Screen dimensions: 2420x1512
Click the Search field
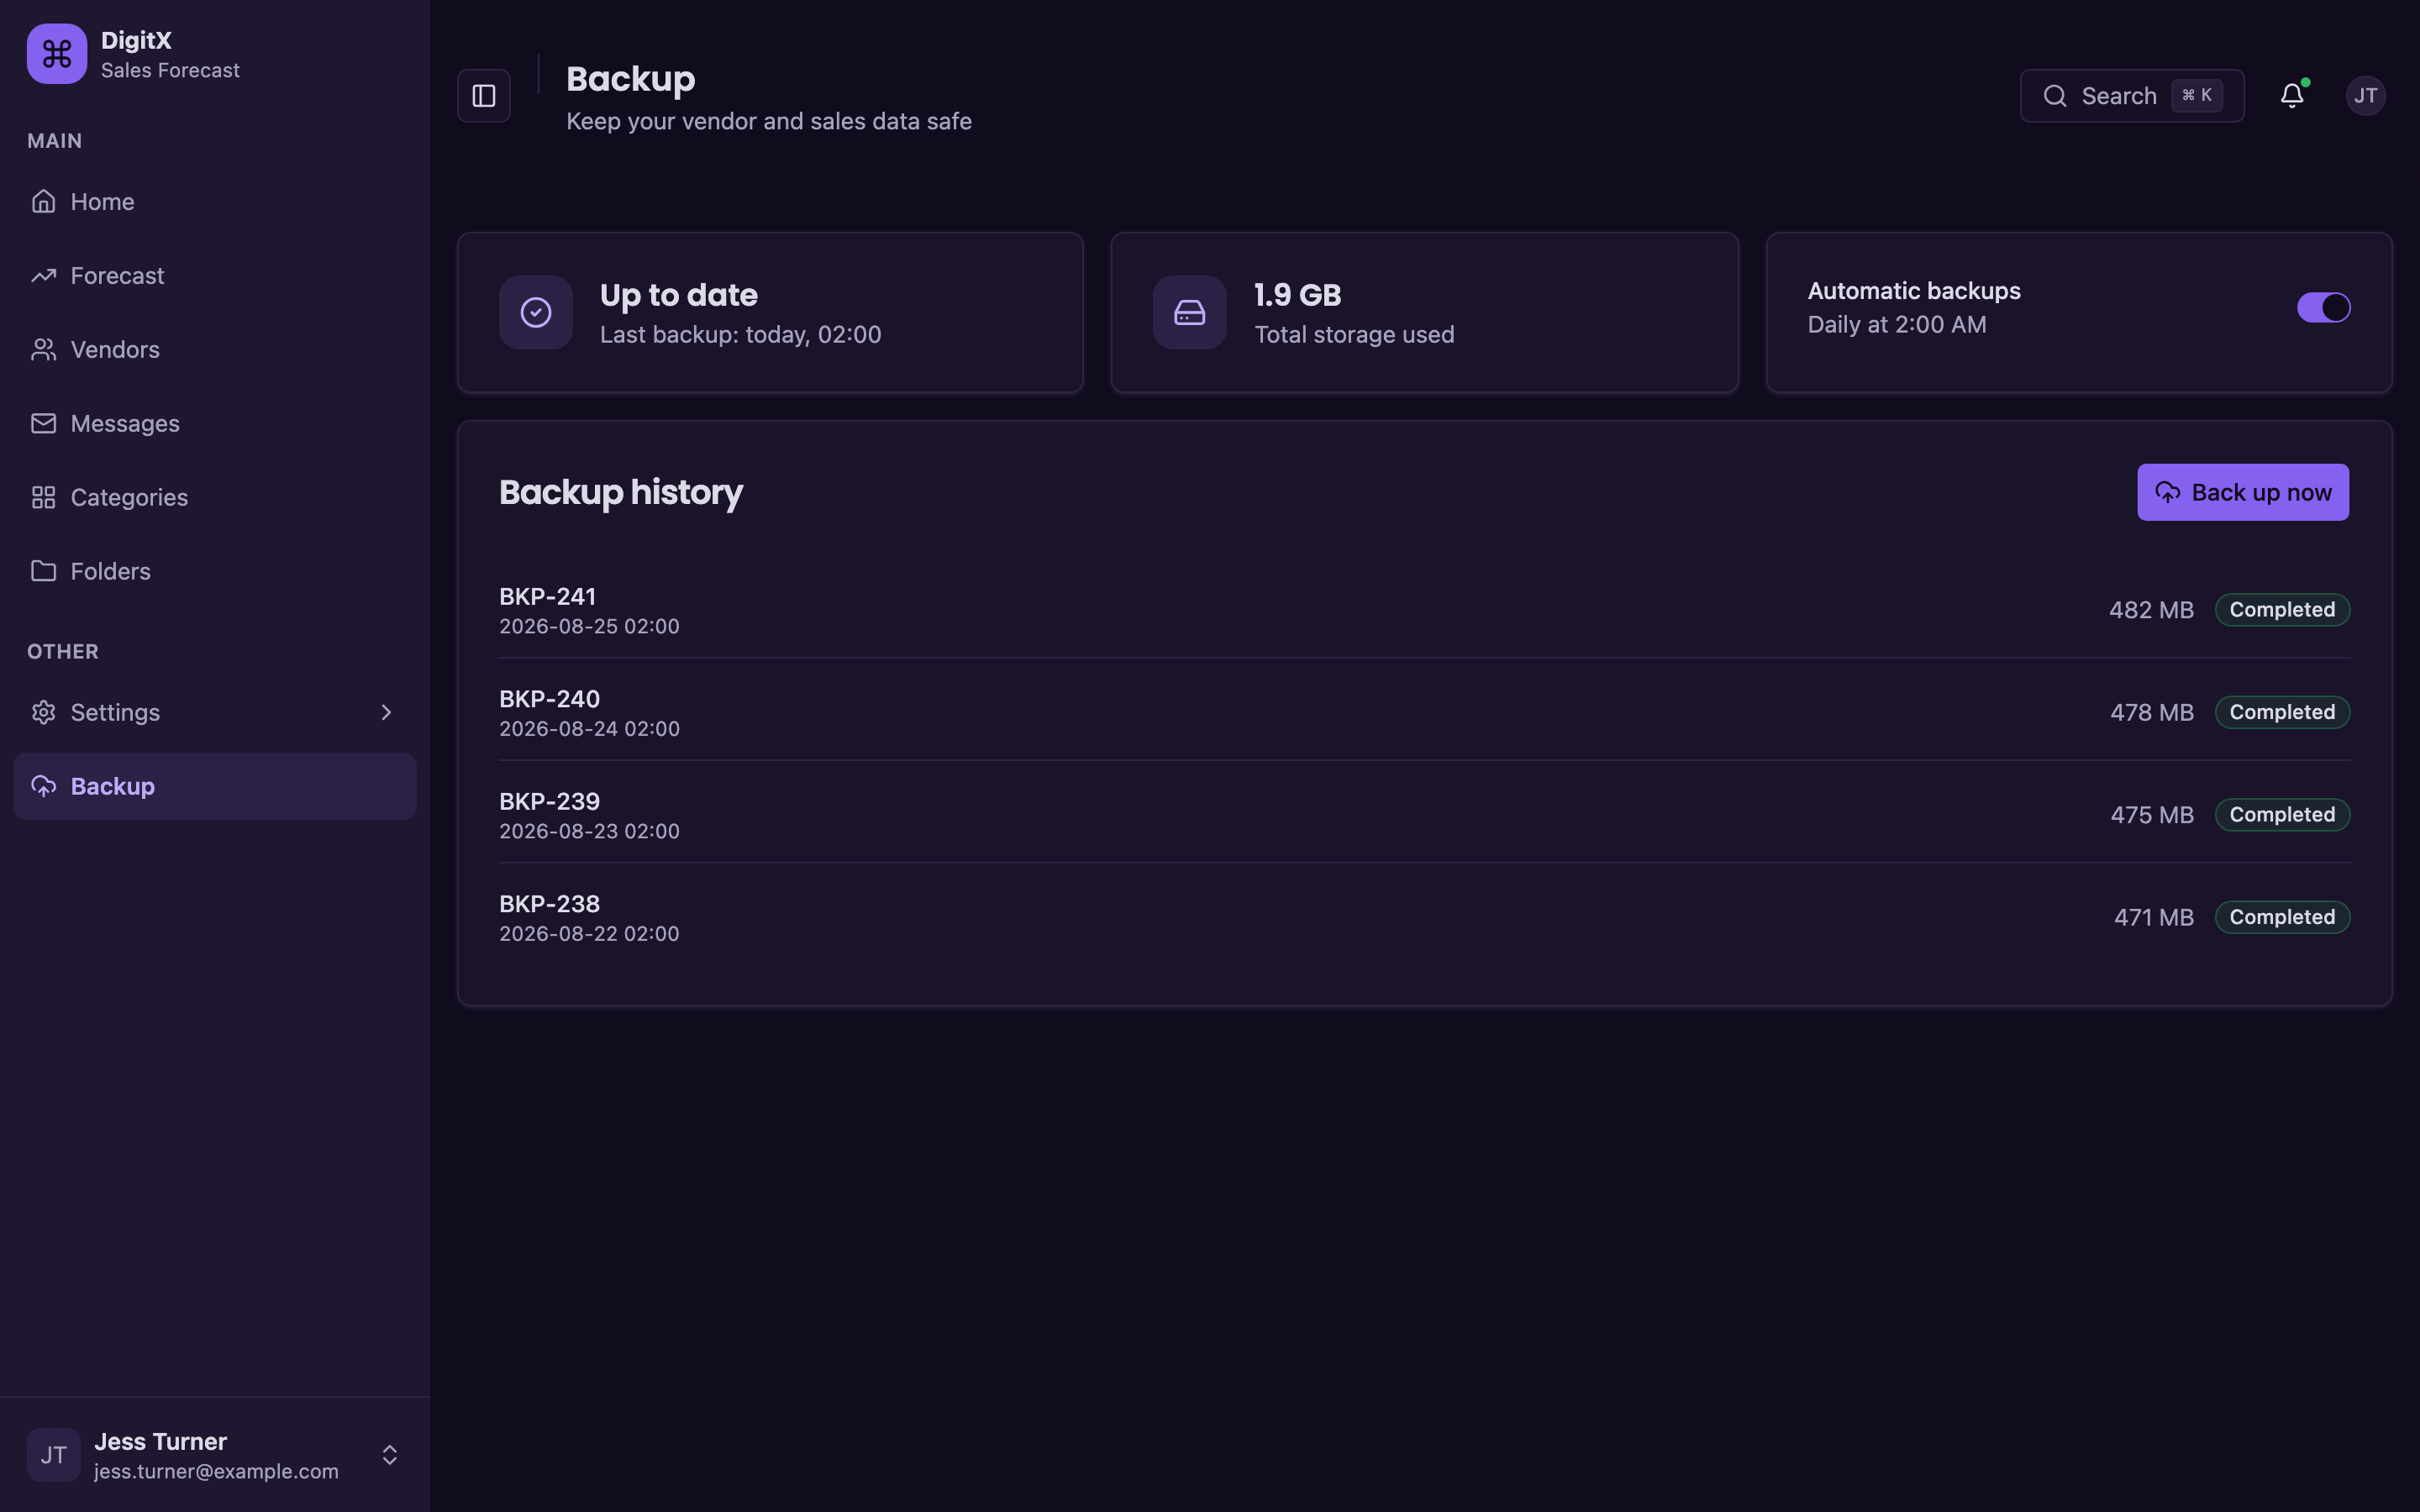pyautogui.click(x=2132, y=96)
